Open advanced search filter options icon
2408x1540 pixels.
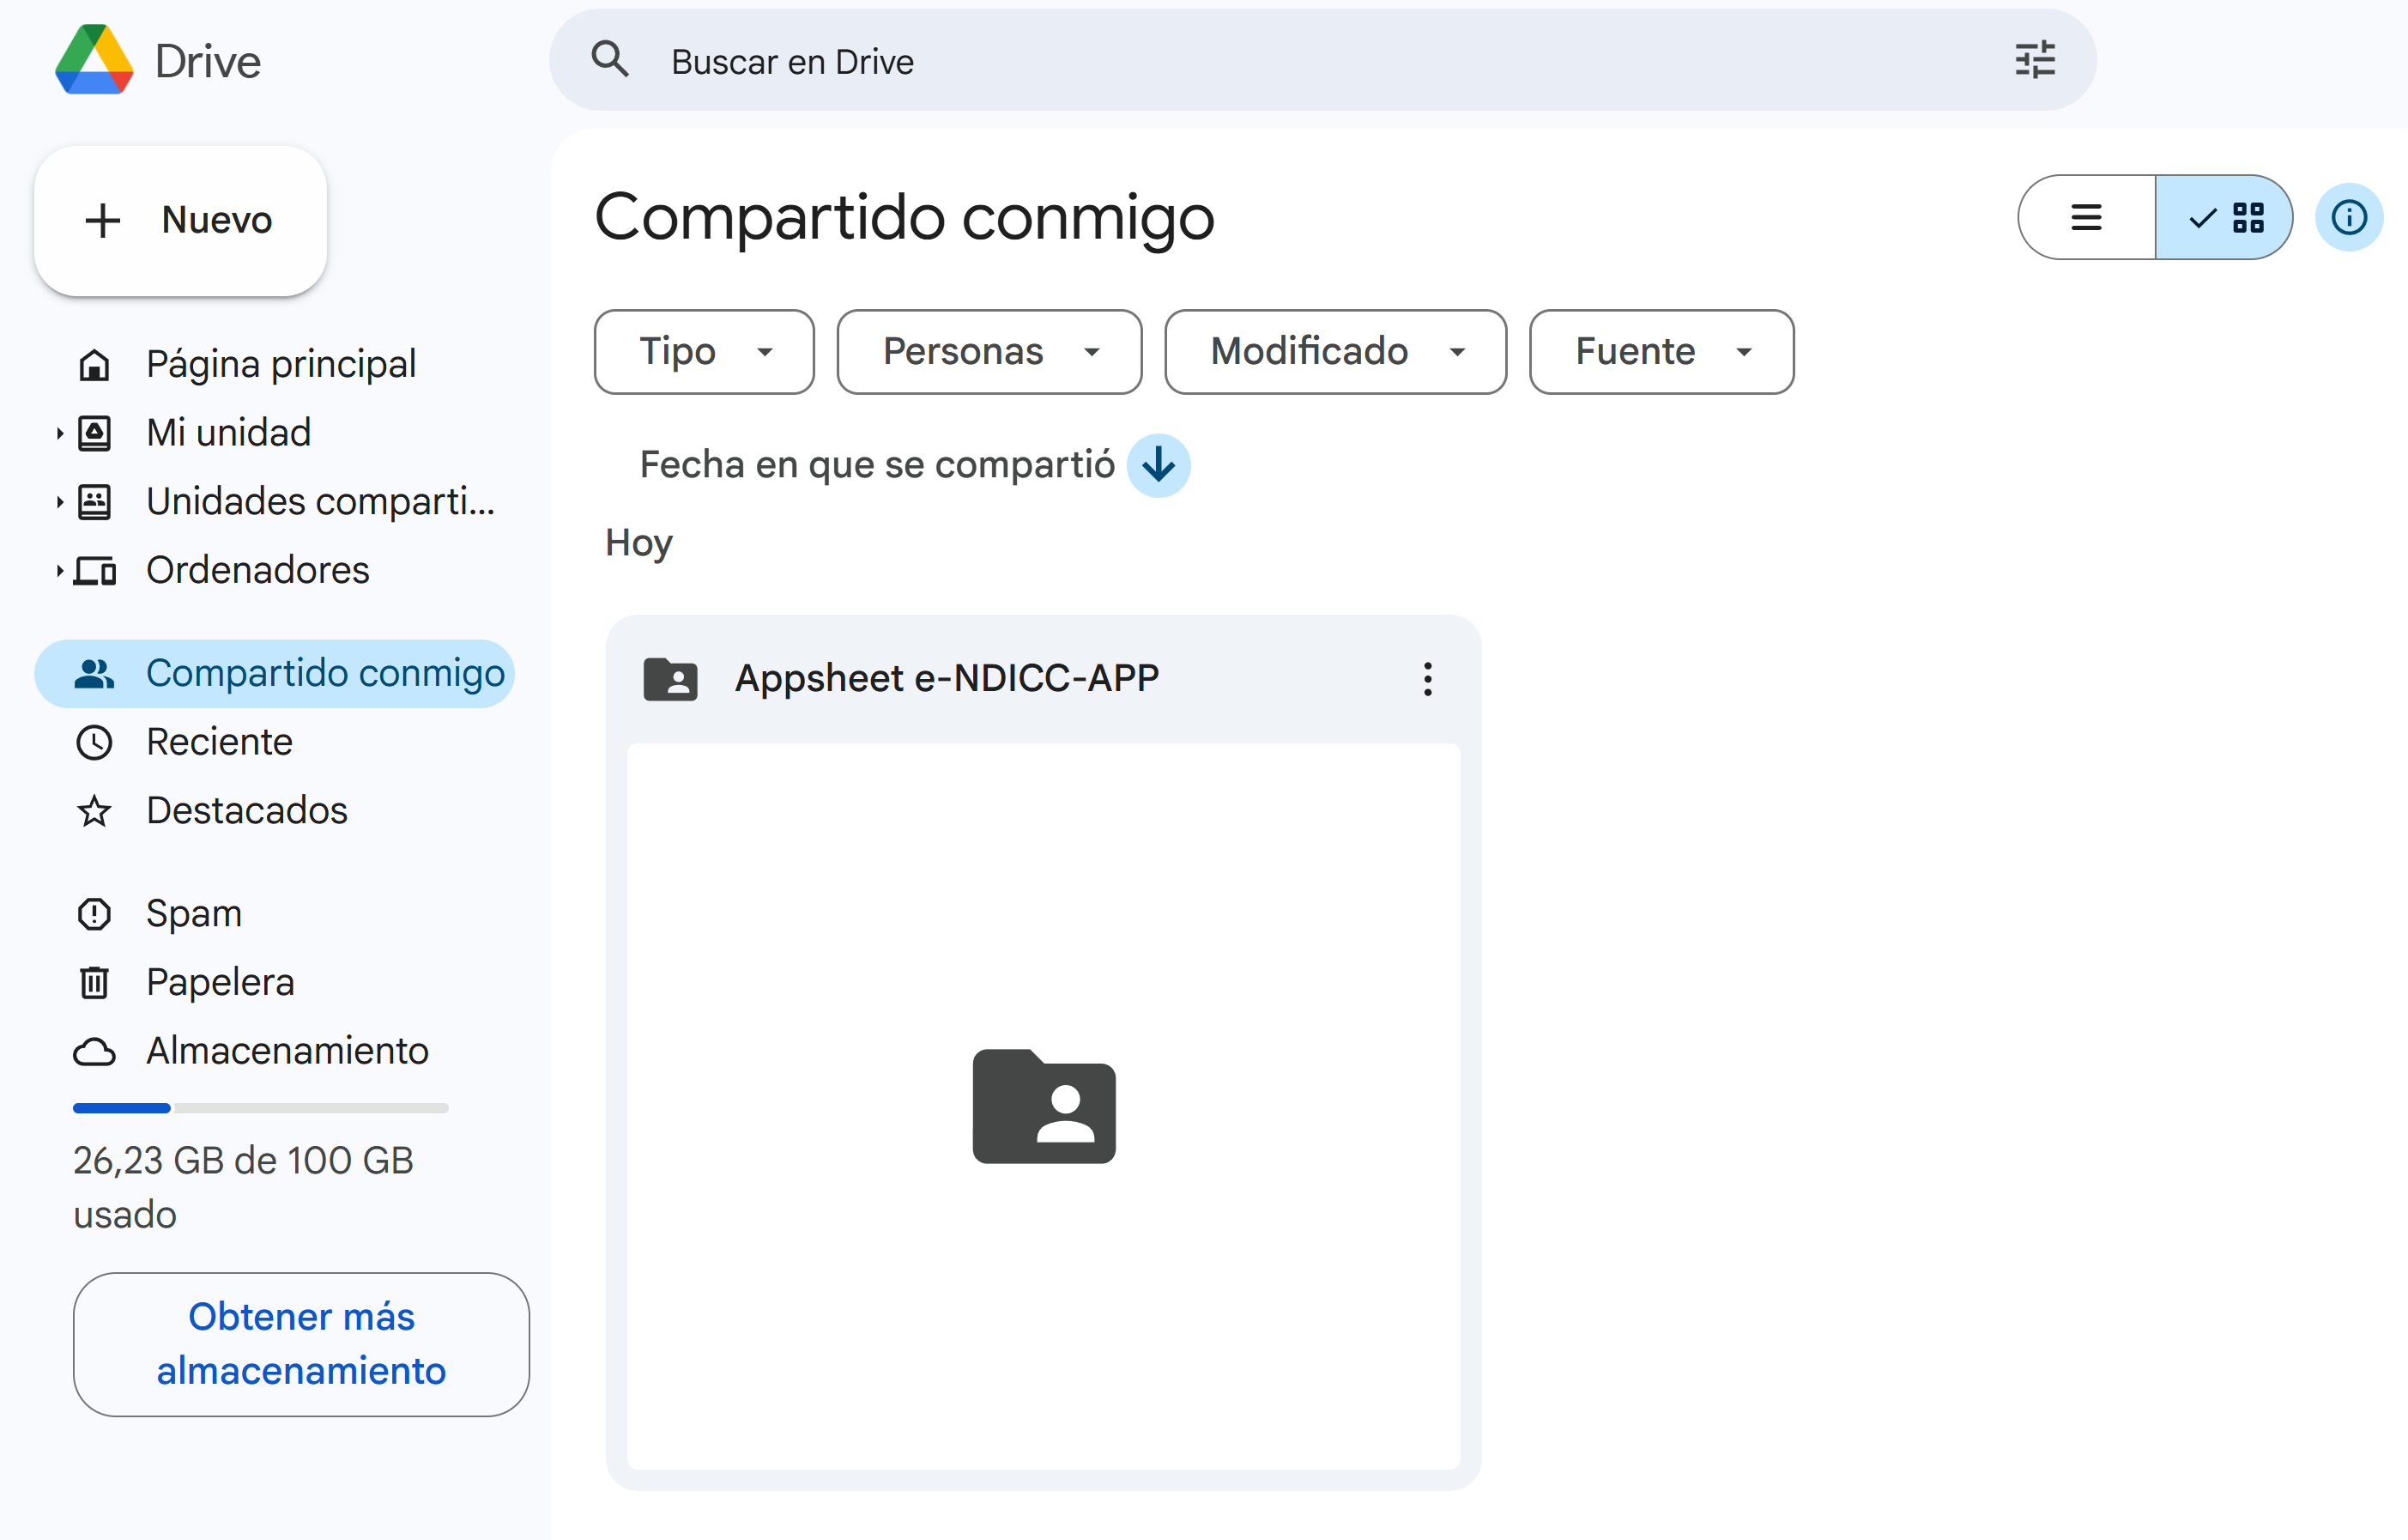[x=2034, y=60]
